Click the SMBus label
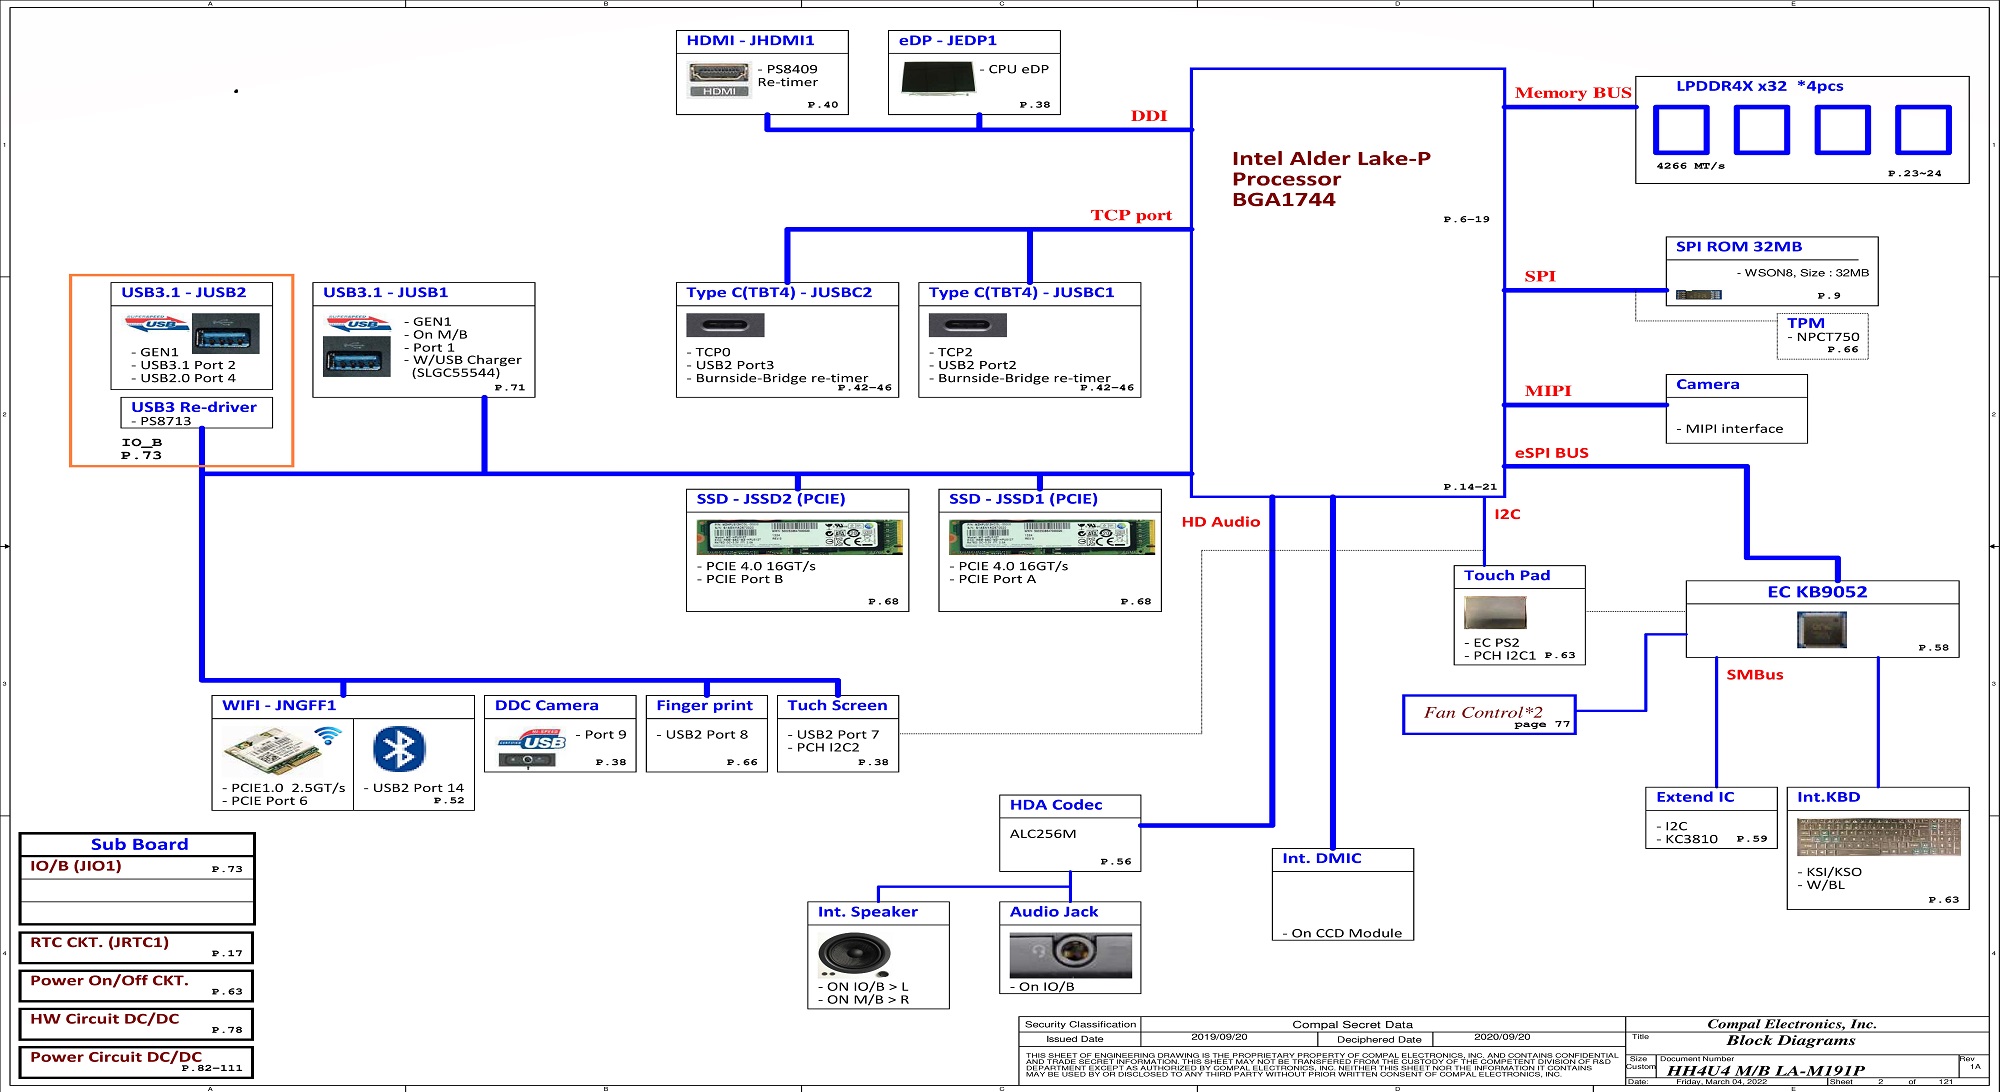2000x1092 pixels. [1754, 675]
